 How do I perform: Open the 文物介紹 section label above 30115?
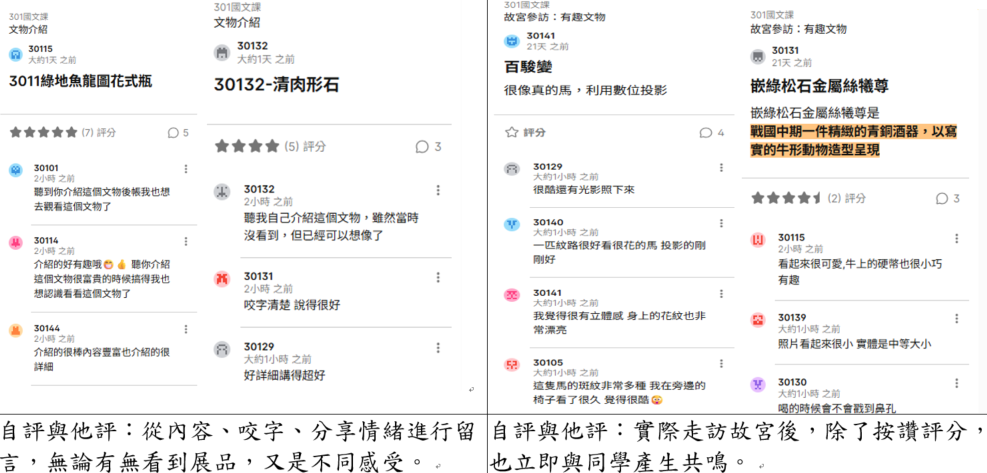pos(28,29)
